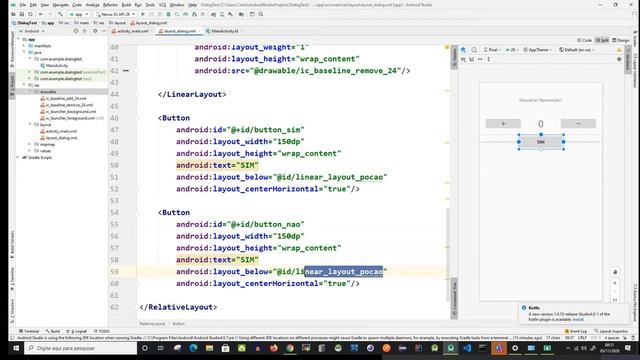Open the run configuration app dropdown
Viewport: 640px width, 360px height.
pyautogui.click(x=79, y=14)
